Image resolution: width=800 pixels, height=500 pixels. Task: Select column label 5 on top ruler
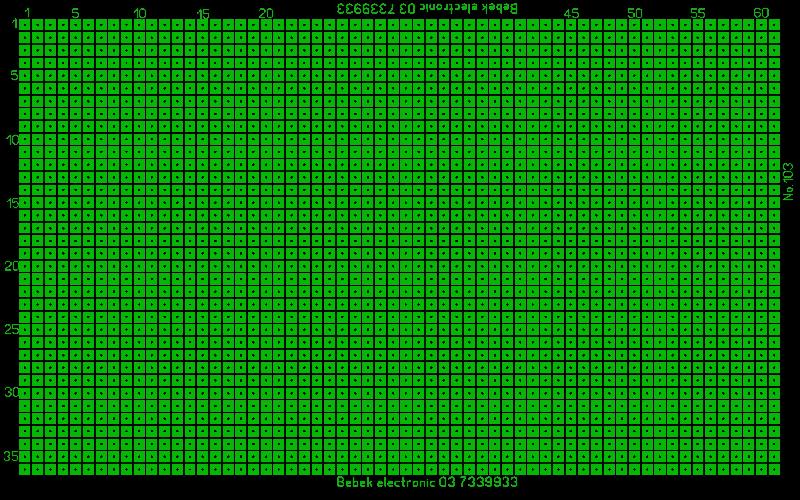(x=75, y=13)
